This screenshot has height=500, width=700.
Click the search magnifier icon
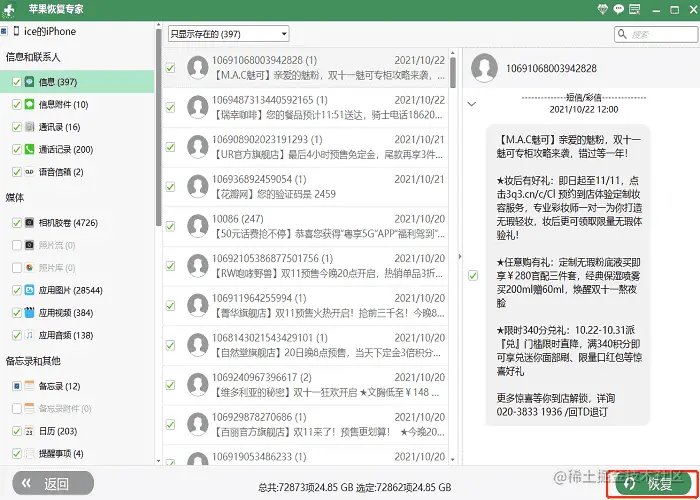click(622, 34)
